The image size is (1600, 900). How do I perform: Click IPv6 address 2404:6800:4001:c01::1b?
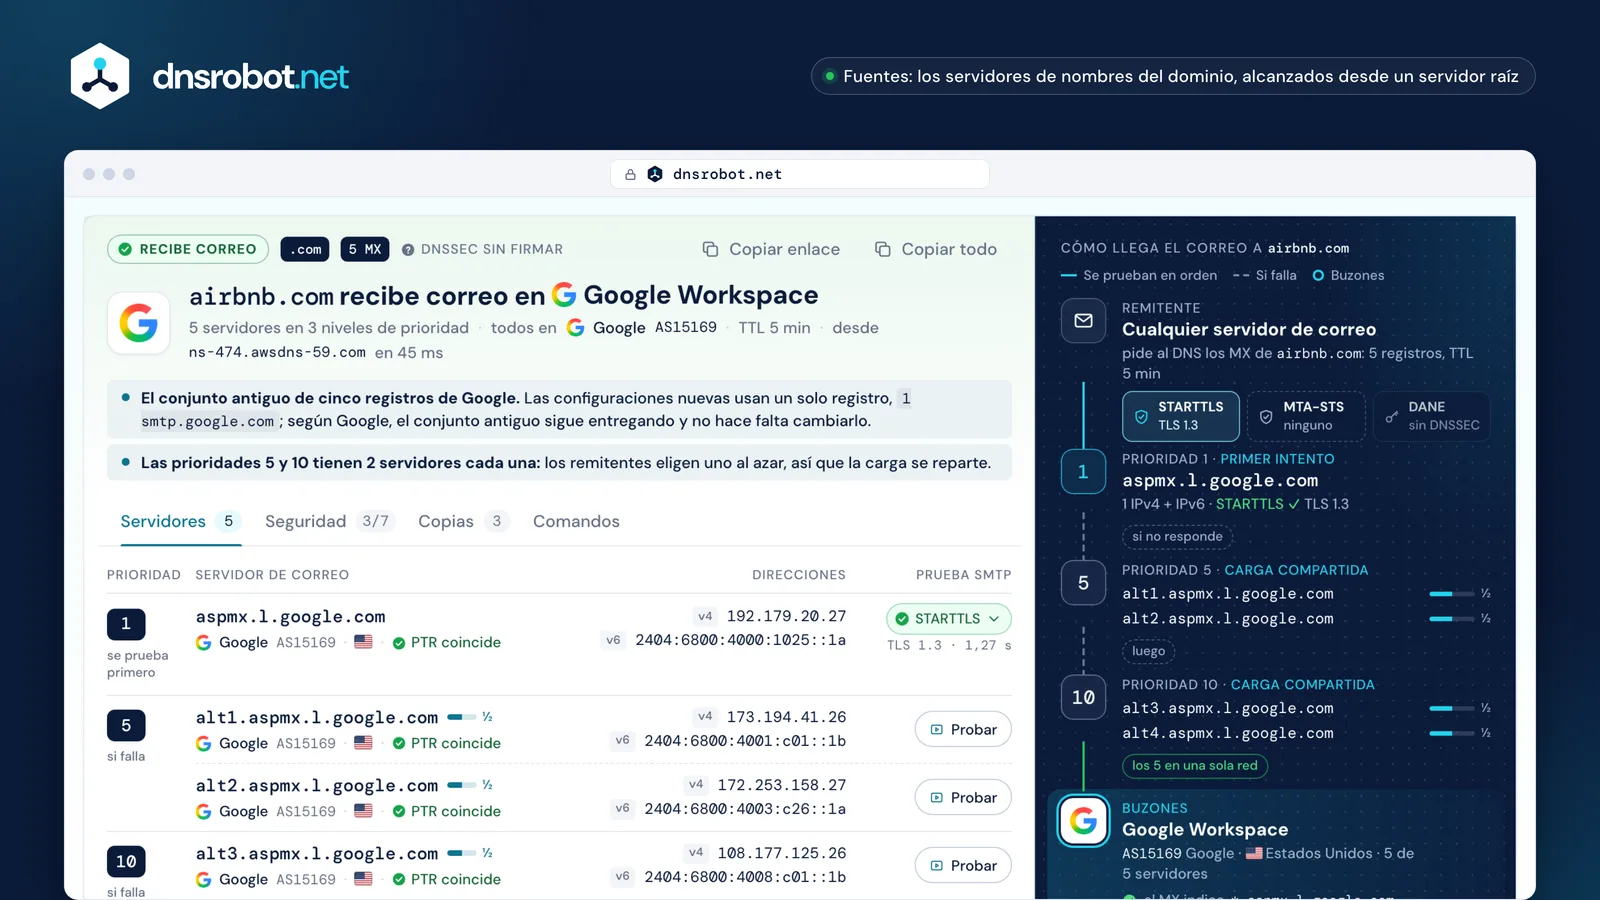pos(745,741)
